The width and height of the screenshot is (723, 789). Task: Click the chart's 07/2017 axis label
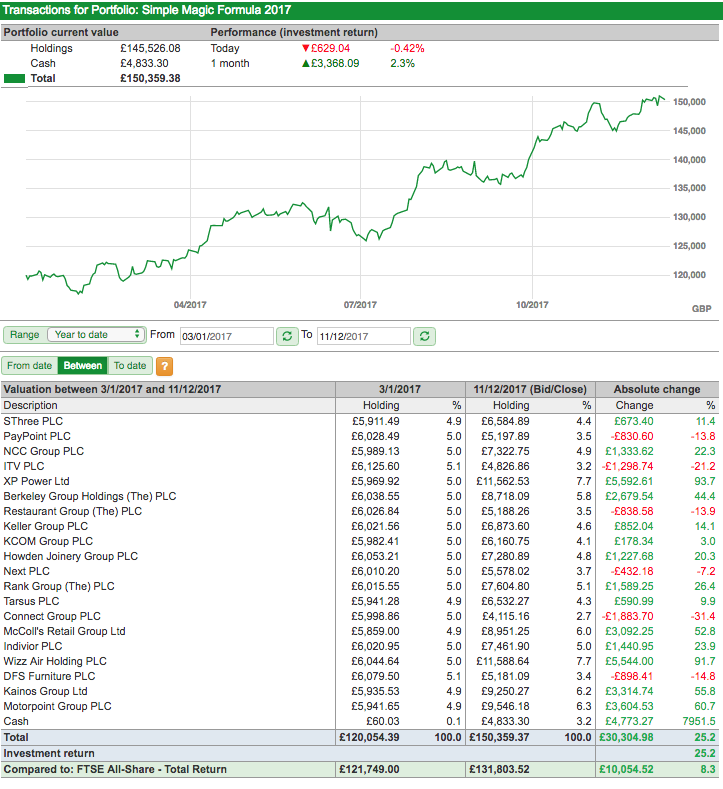pyautogui.click(x=360, y=305)
